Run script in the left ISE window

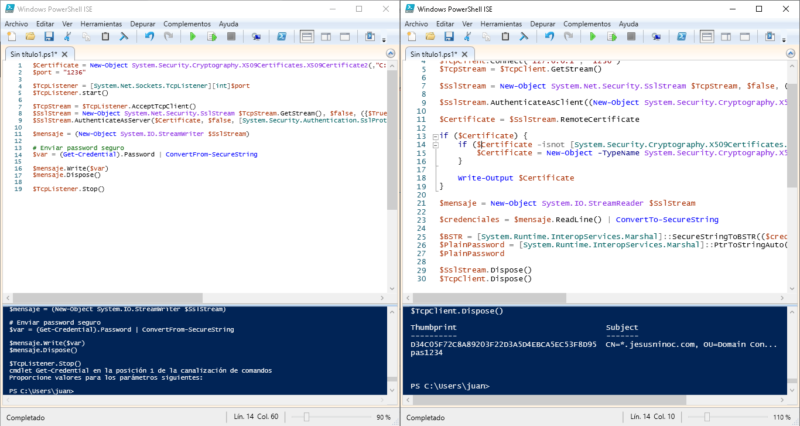[x=192, y=37]
